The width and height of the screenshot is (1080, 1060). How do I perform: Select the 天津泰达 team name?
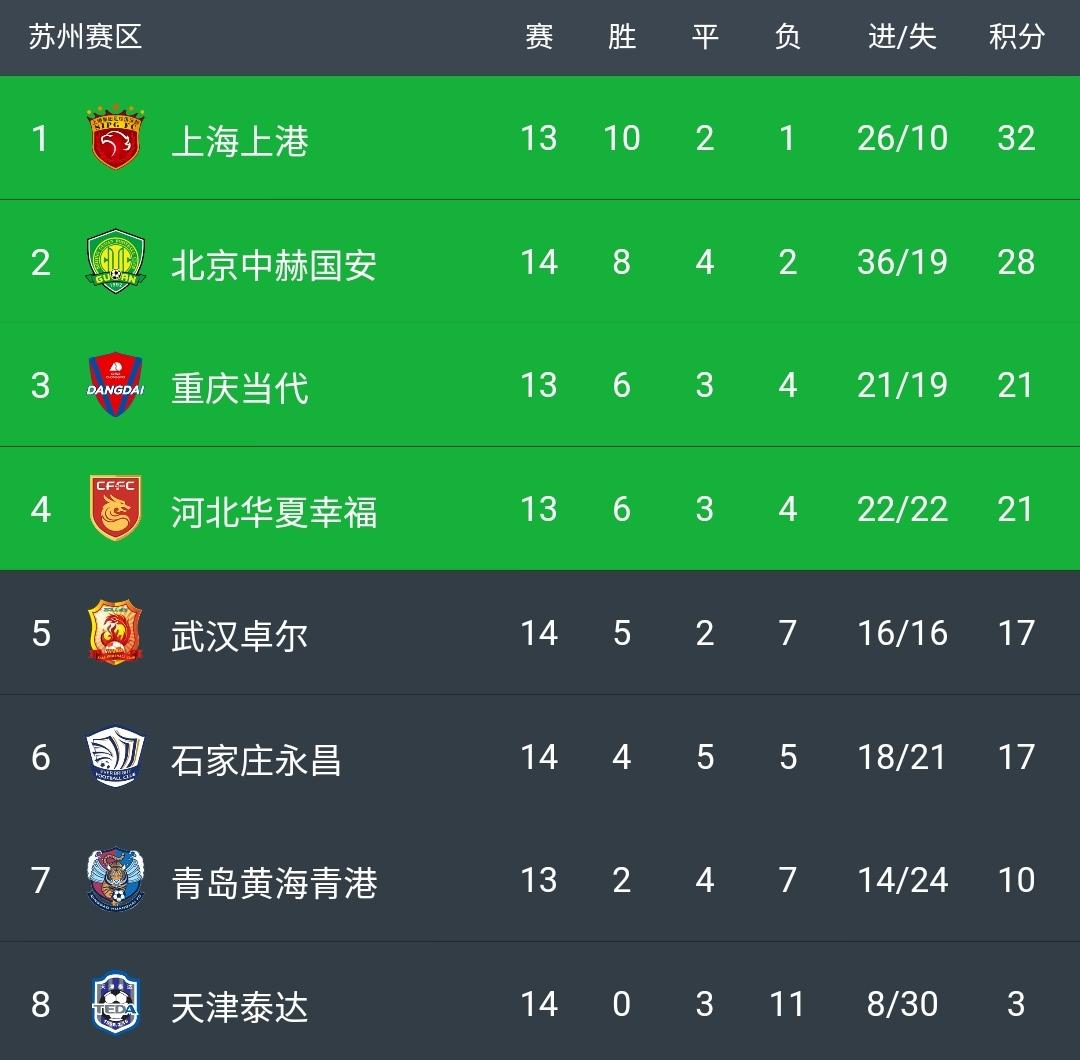240,1006
